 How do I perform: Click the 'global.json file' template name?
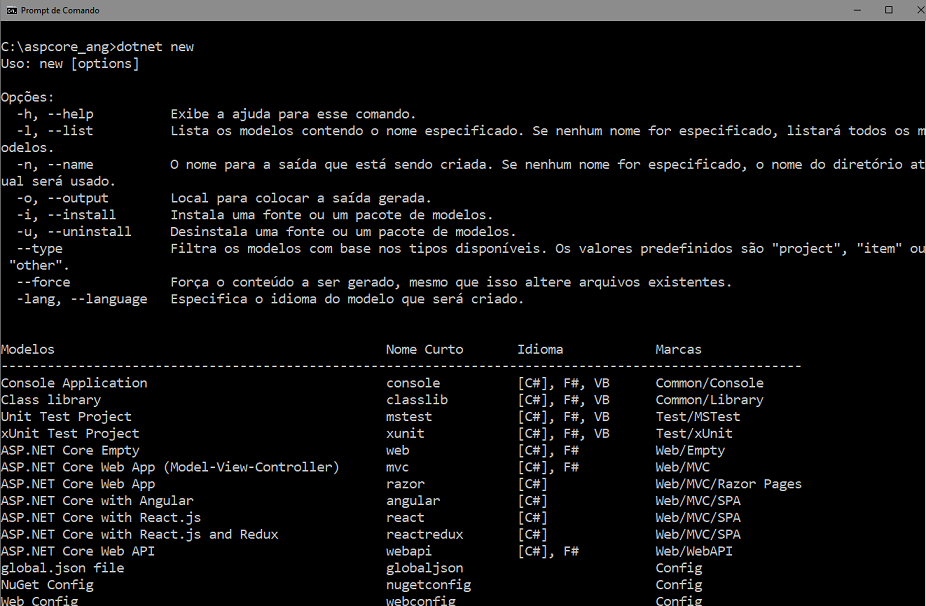pos(63,568)
